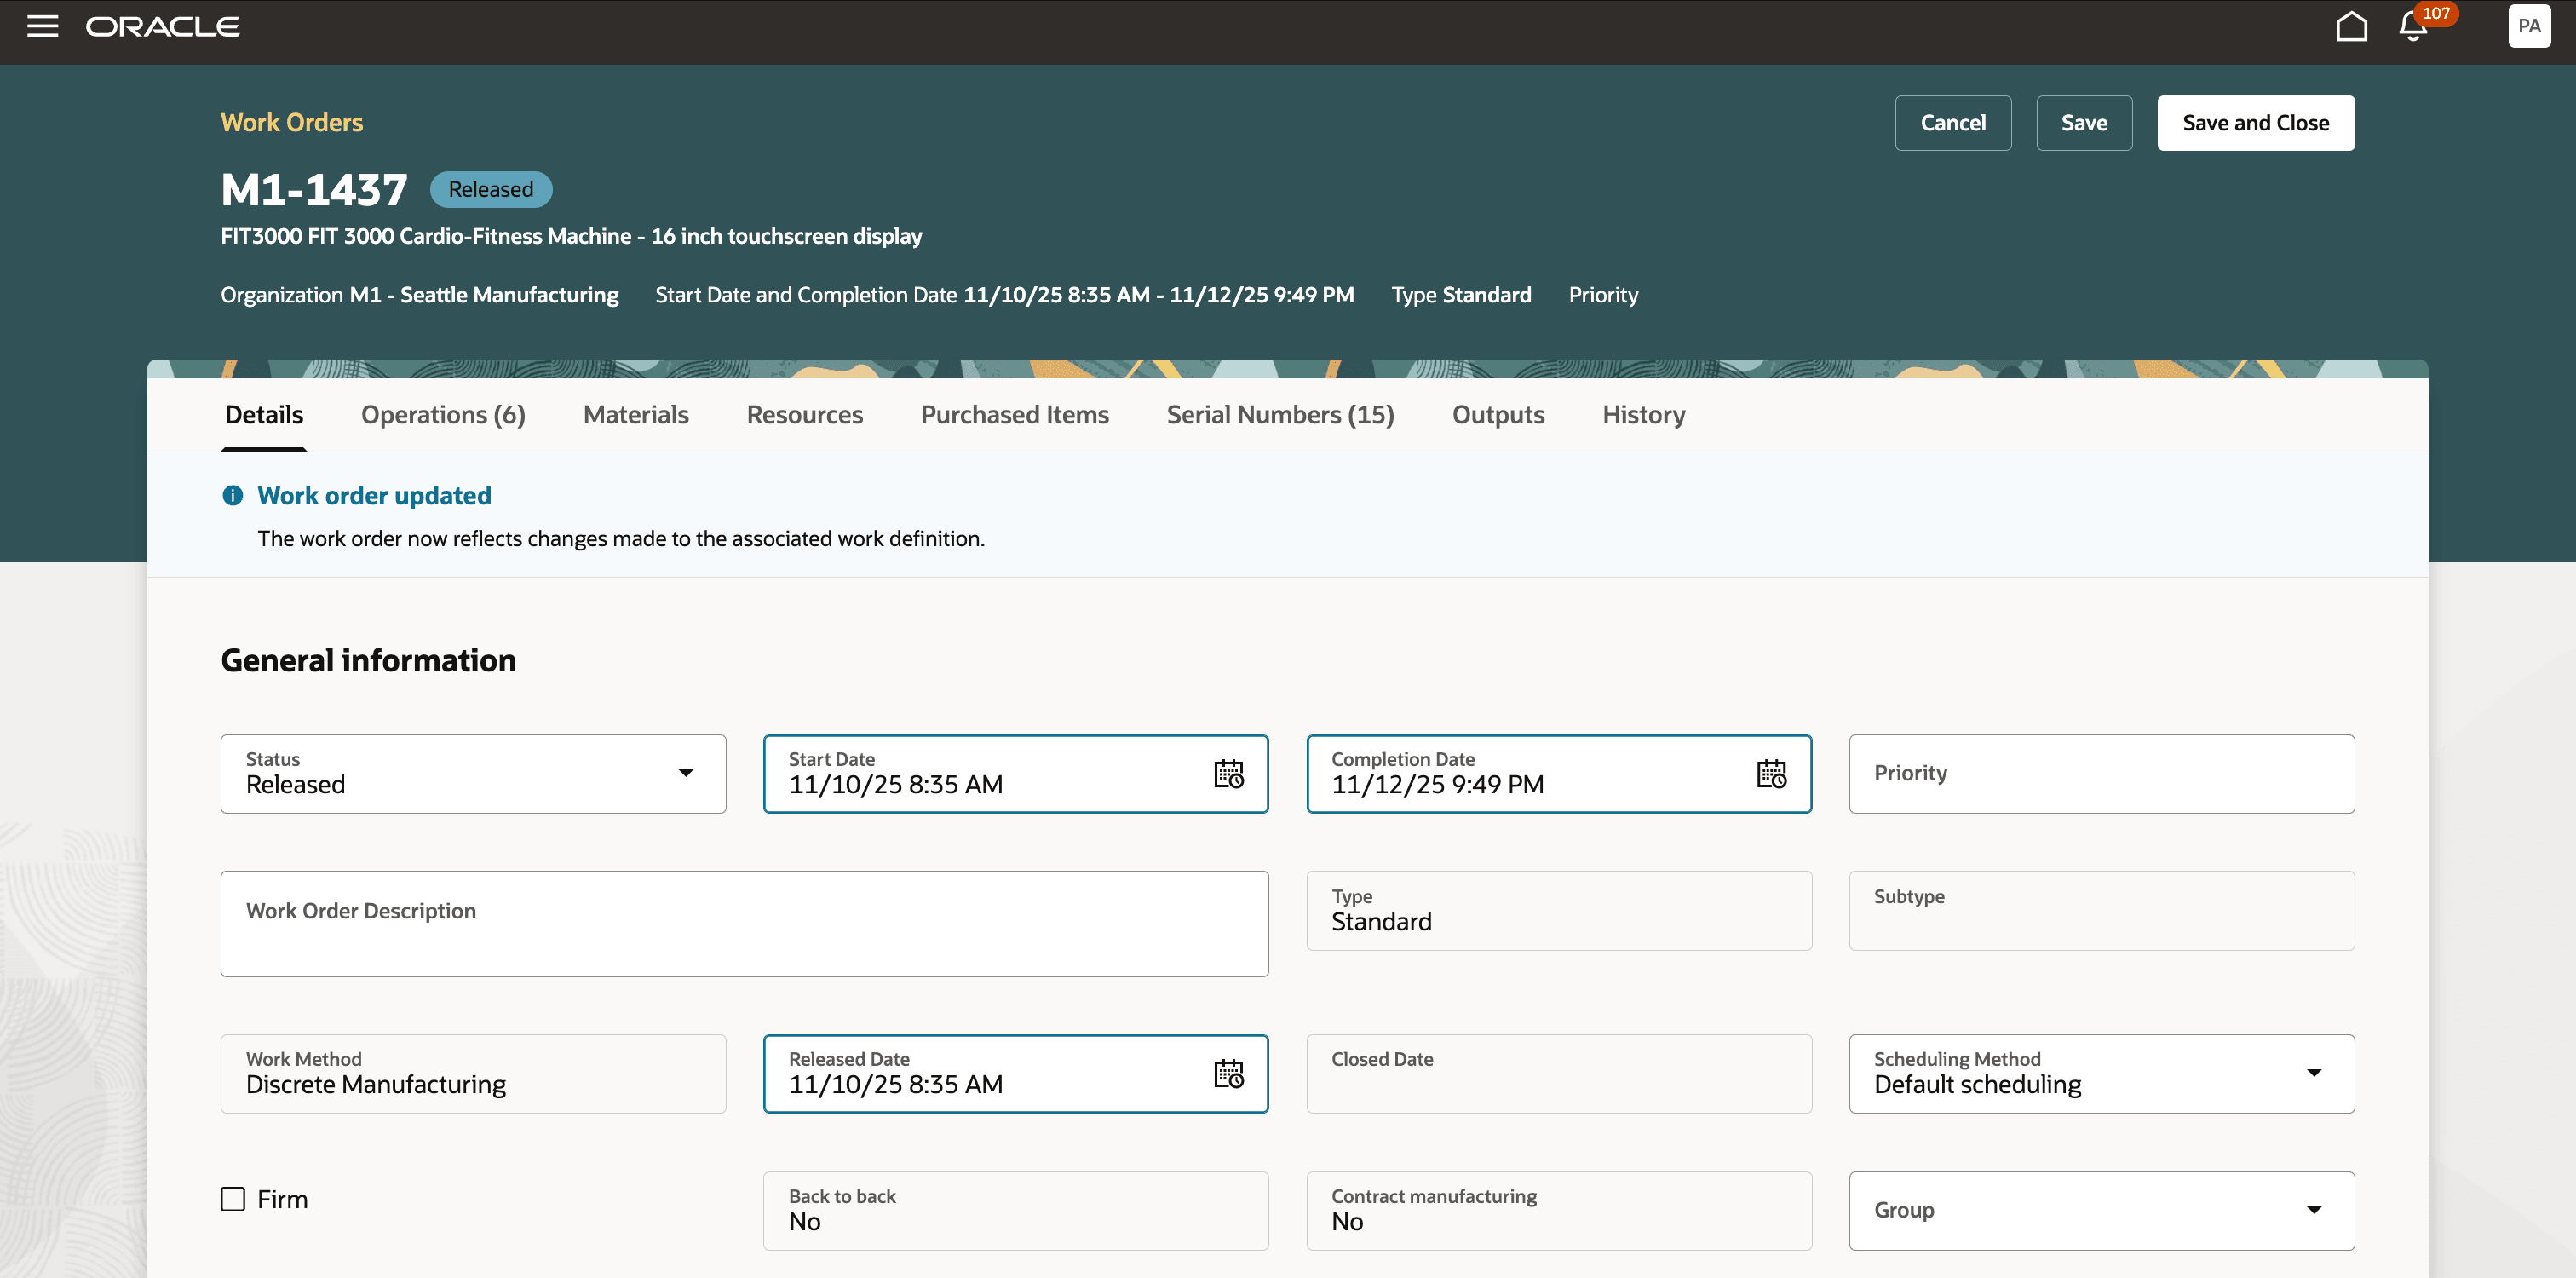2576x1278 pixels.
Task: Click the Cancel button
Action: [x=1952, y=123]
